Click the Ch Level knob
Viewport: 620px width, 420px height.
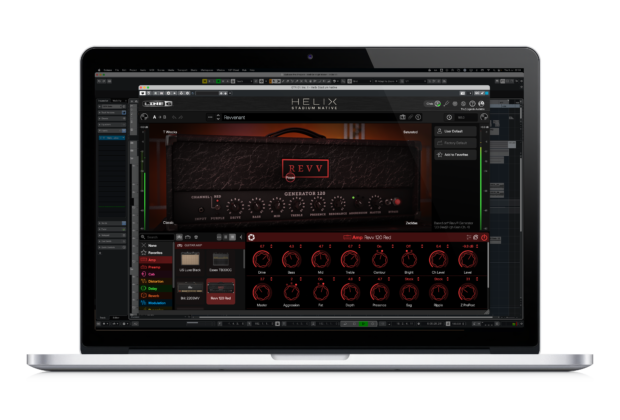point(438,260)
